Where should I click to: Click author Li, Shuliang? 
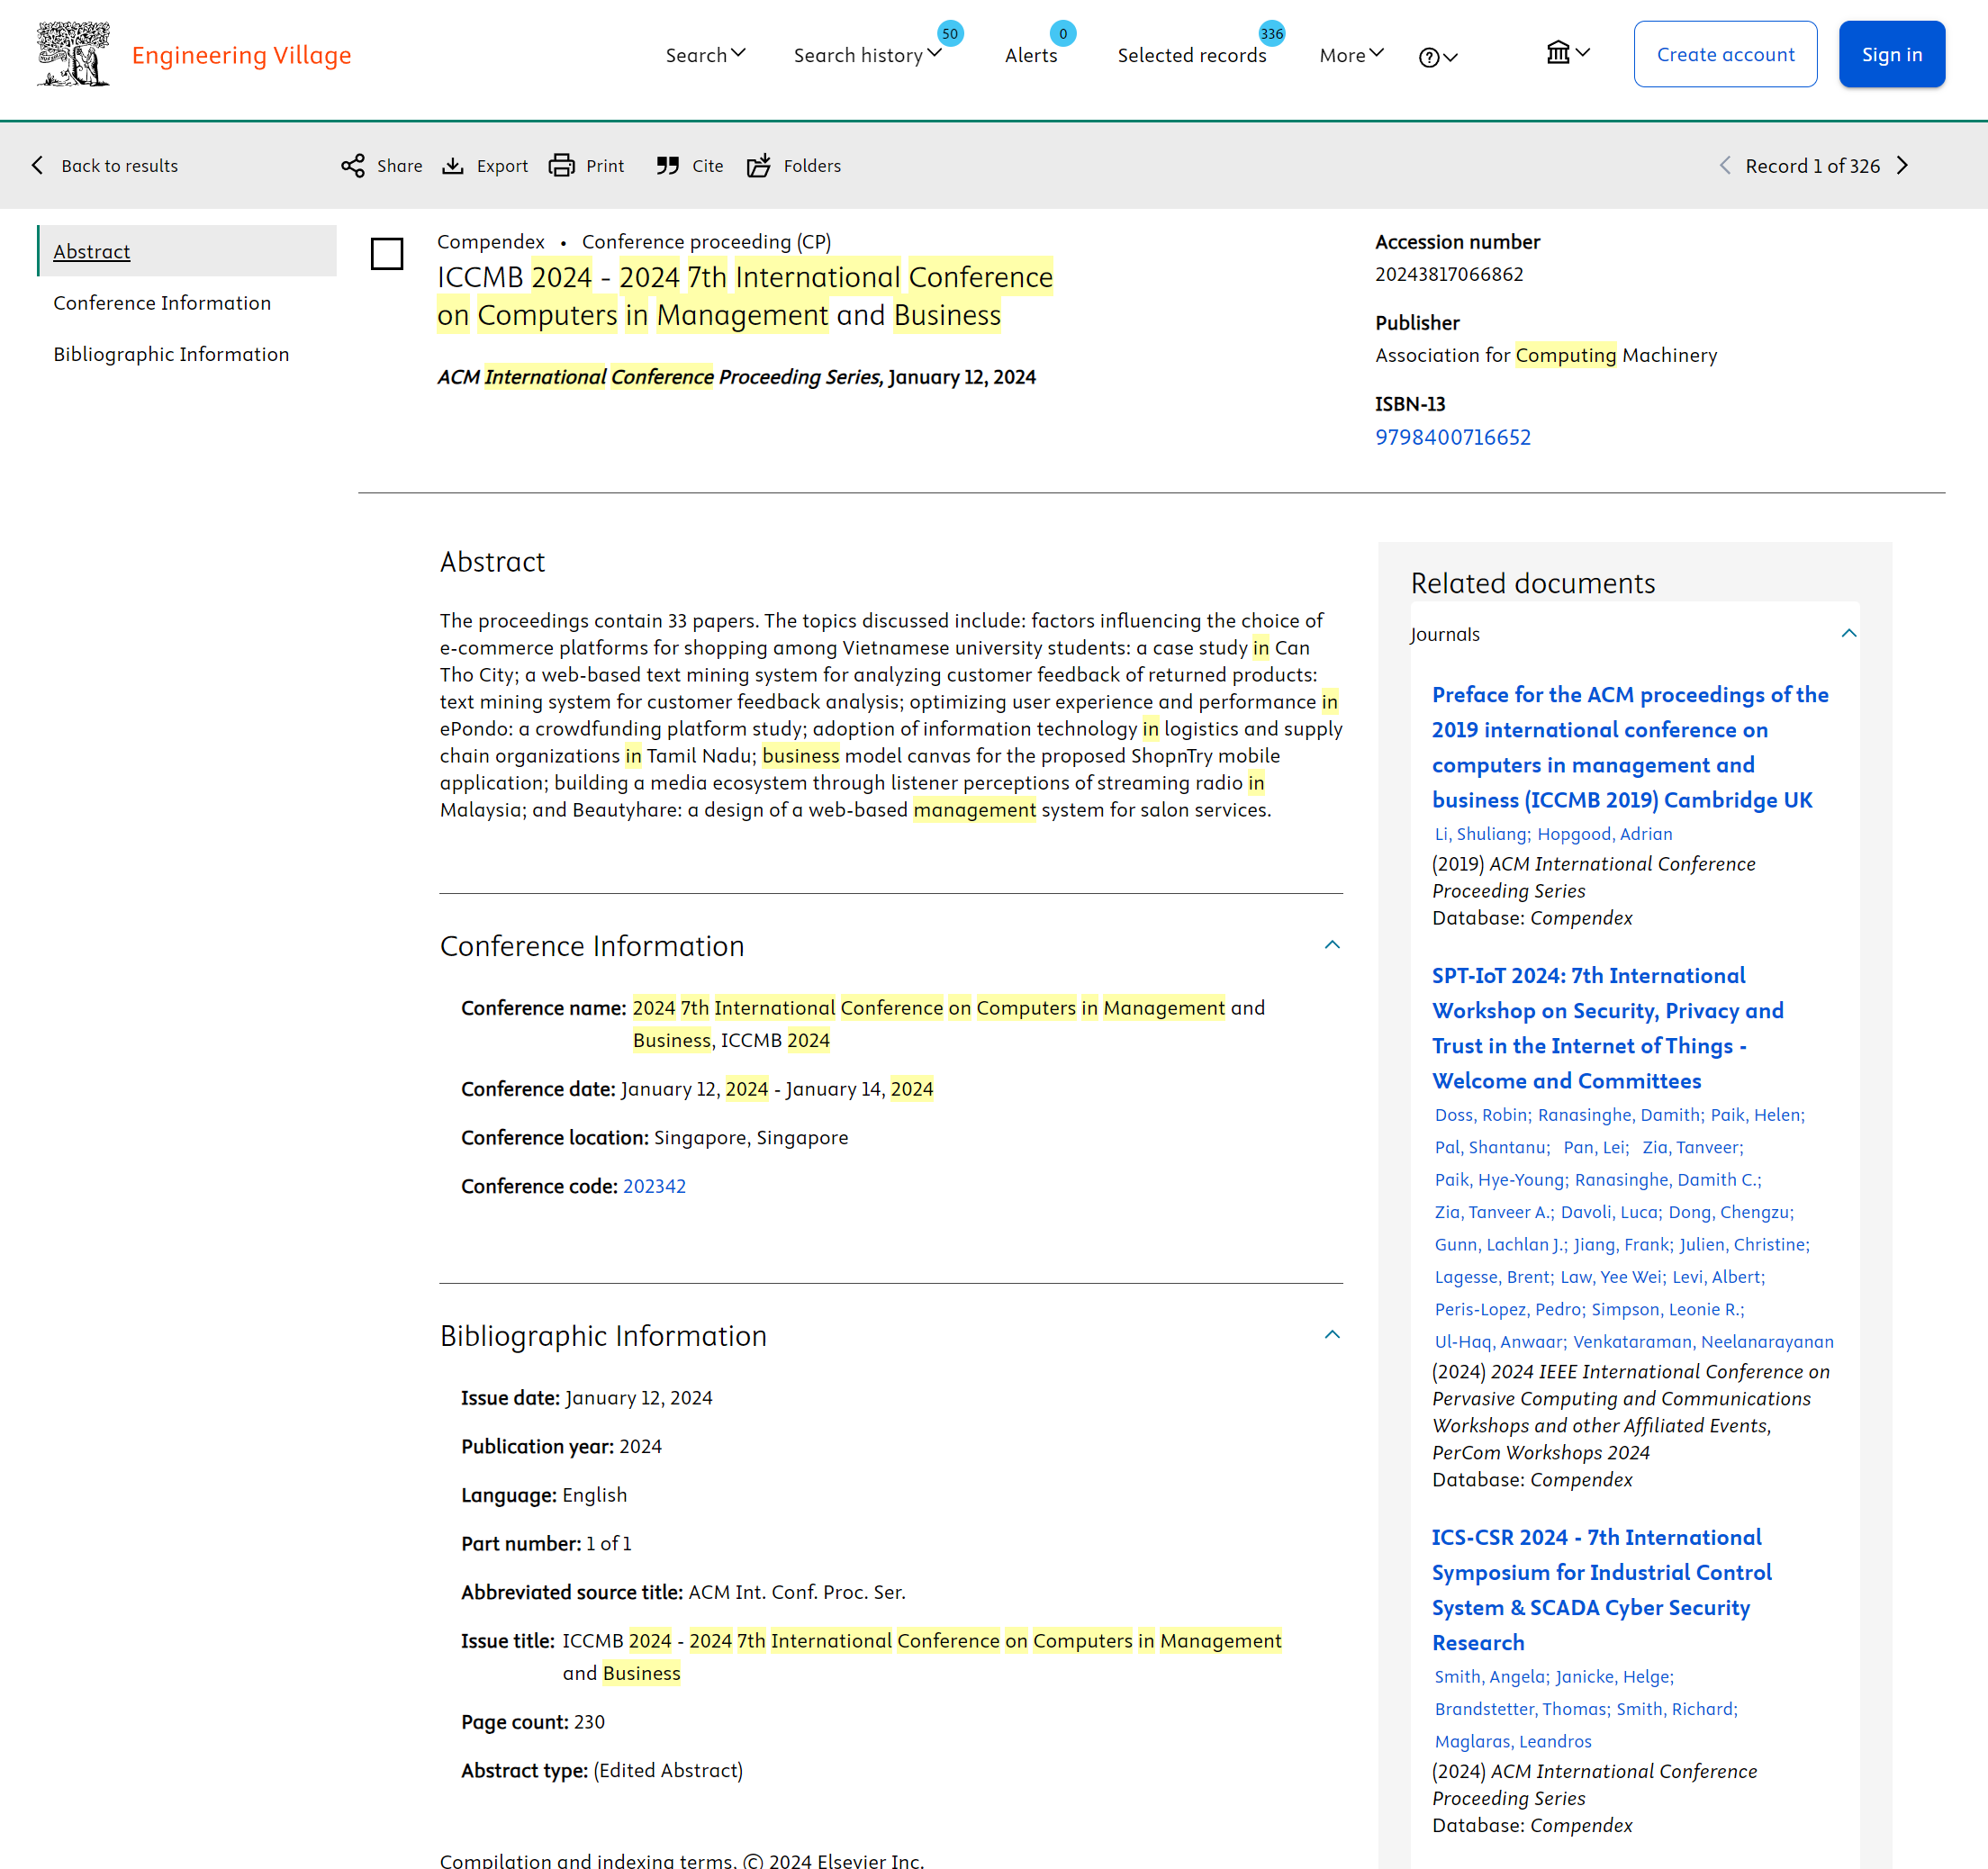click(x=1482, y=834)
